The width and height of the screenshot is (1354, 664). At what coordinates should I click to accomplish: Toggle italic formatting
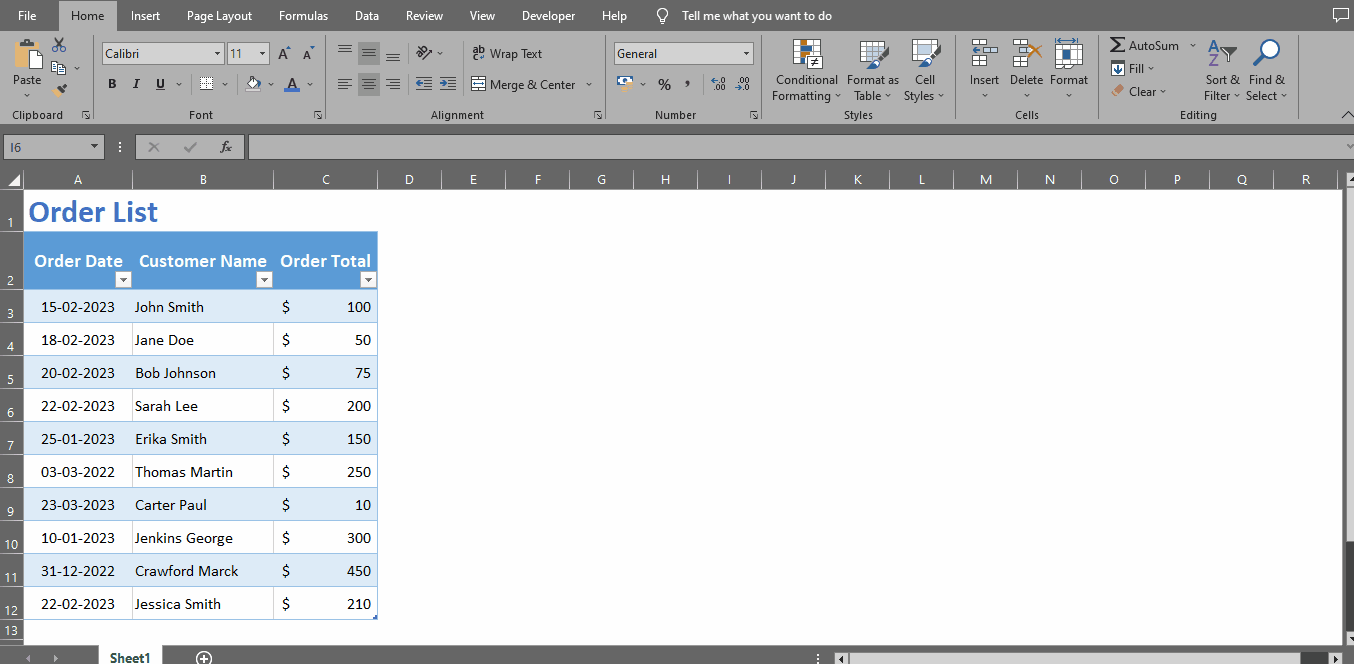coord(136,83)
